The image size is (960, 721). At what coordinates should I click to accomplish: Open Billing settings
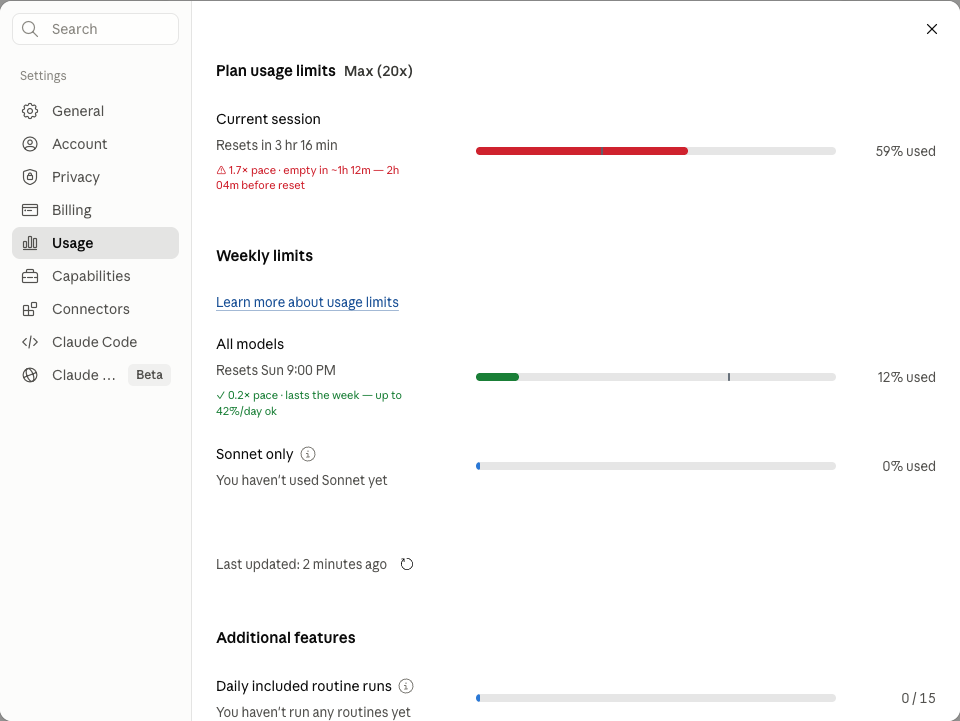96,210
